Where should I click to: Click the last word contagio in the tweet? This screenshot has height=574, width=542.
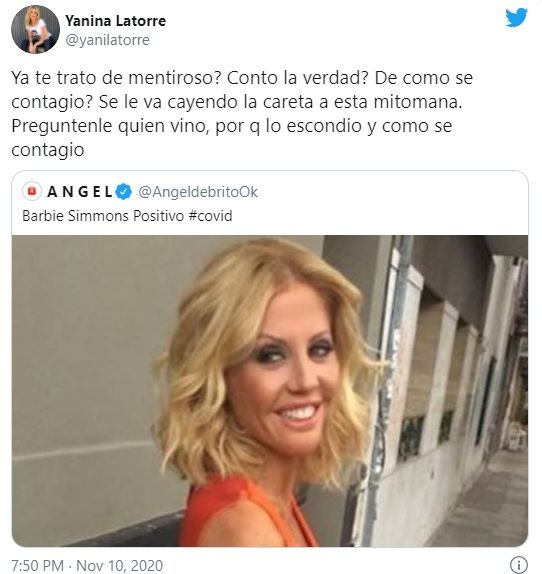48,150
